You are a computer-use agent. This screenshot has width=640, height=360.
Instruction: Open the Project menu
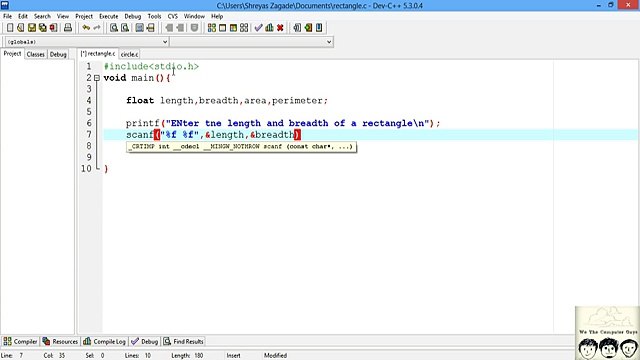84,16
